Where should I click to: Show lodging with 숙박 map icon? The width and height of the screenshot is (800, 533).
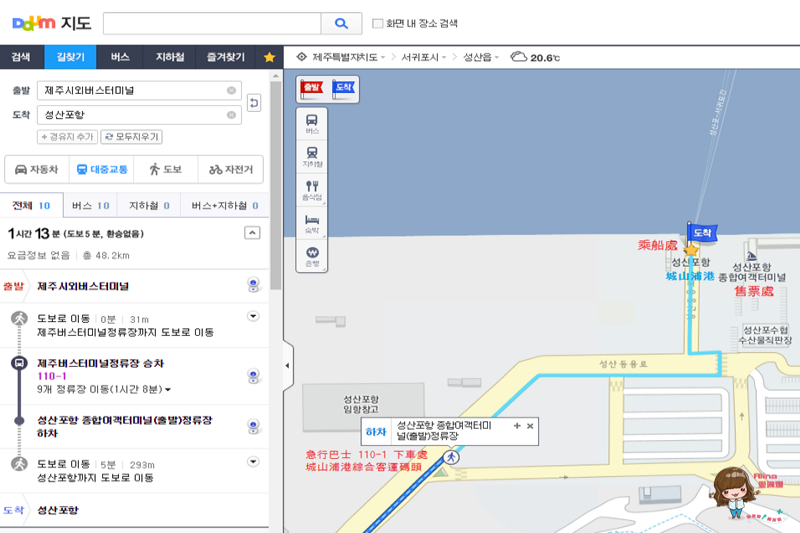coord(312,223)
